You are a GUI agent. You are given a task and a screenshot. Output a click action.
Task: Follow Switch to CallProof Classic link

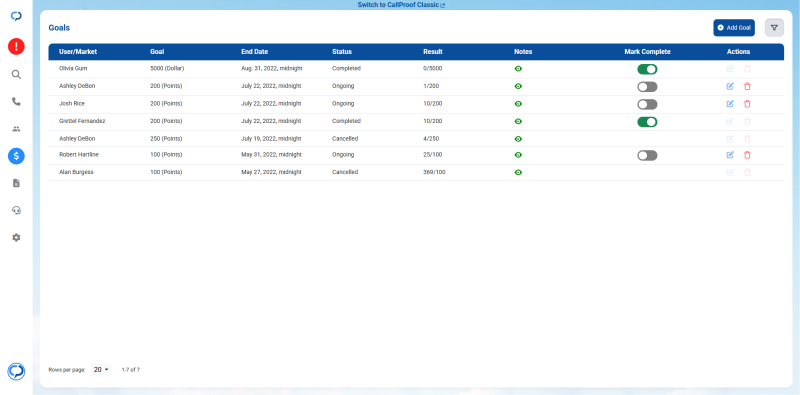(401, 5)
